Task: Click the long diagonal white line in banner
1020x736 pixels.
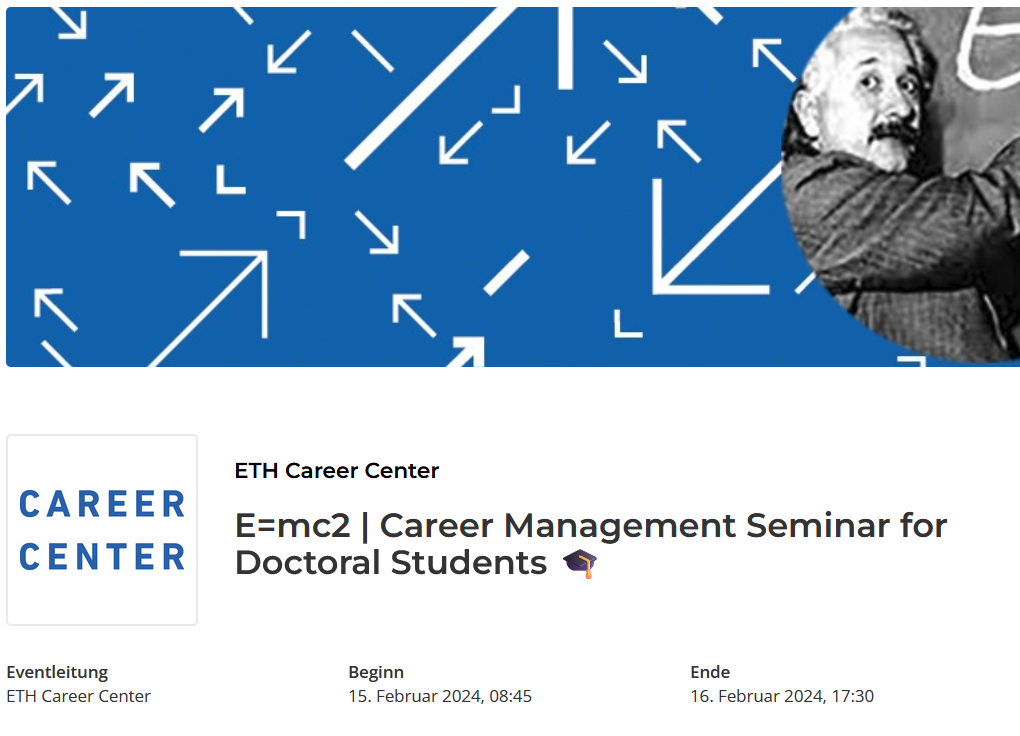Action: 431,88
